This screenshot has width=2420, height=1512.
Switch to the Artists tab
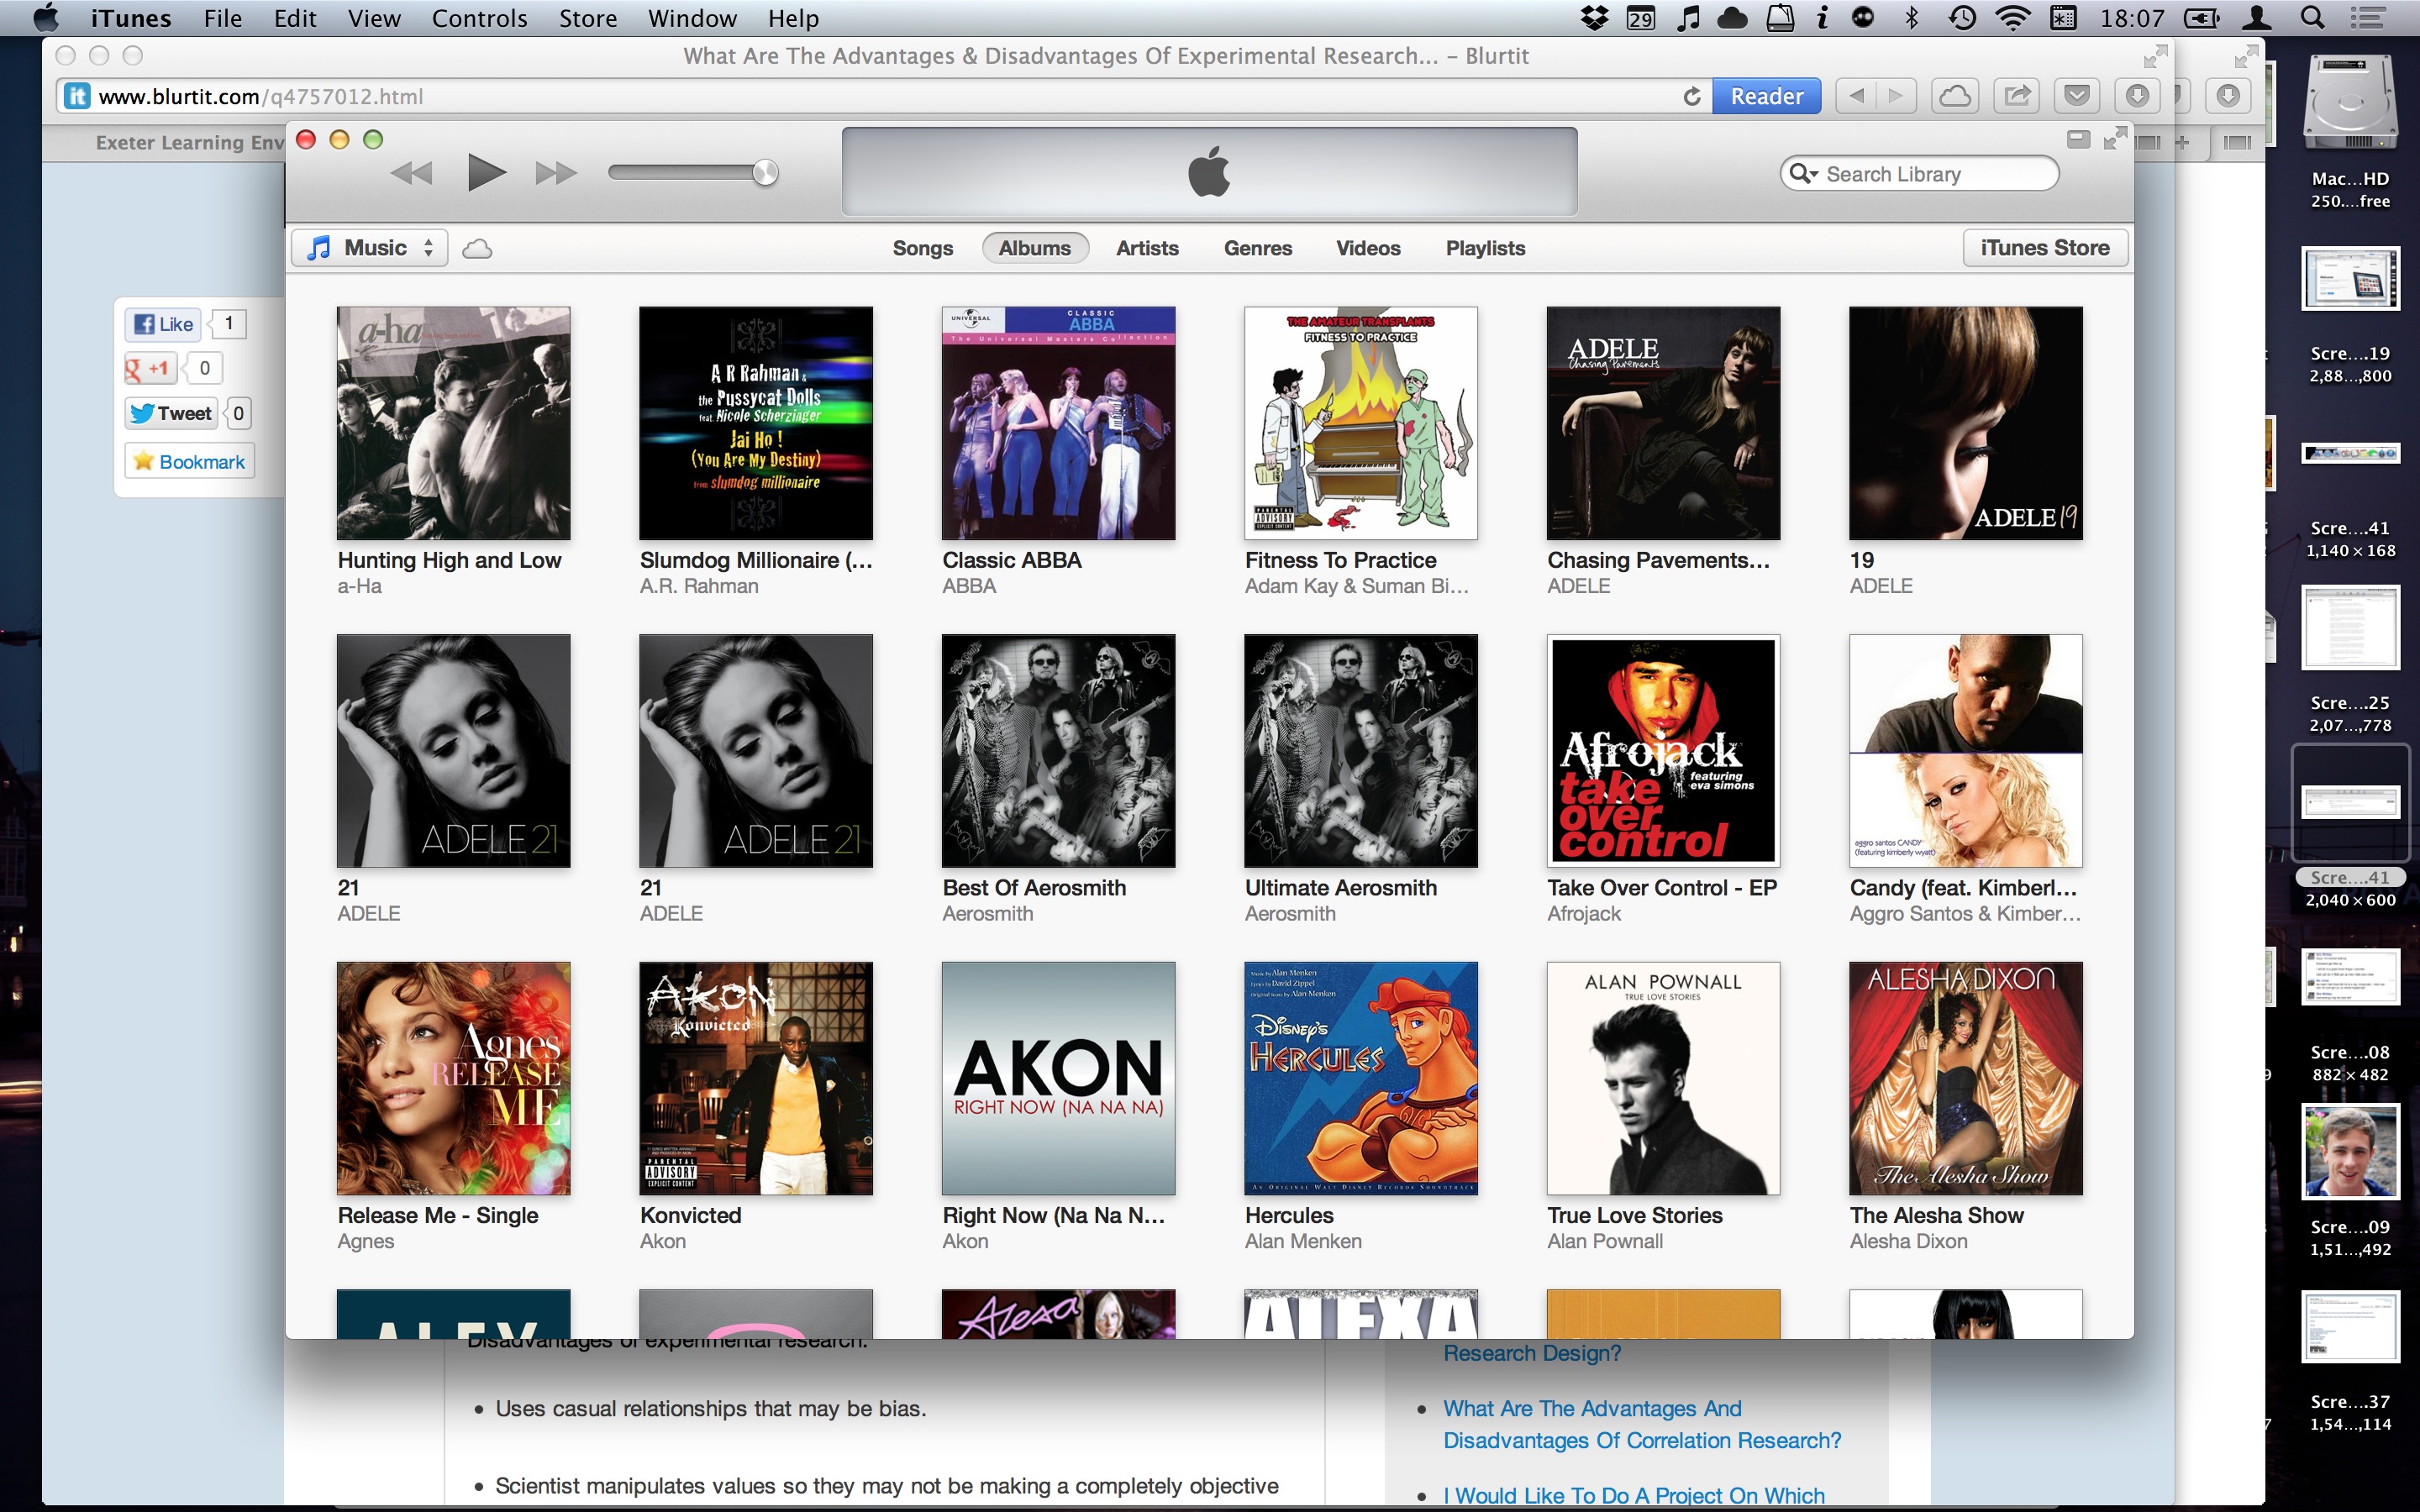tap(1147, 248)
